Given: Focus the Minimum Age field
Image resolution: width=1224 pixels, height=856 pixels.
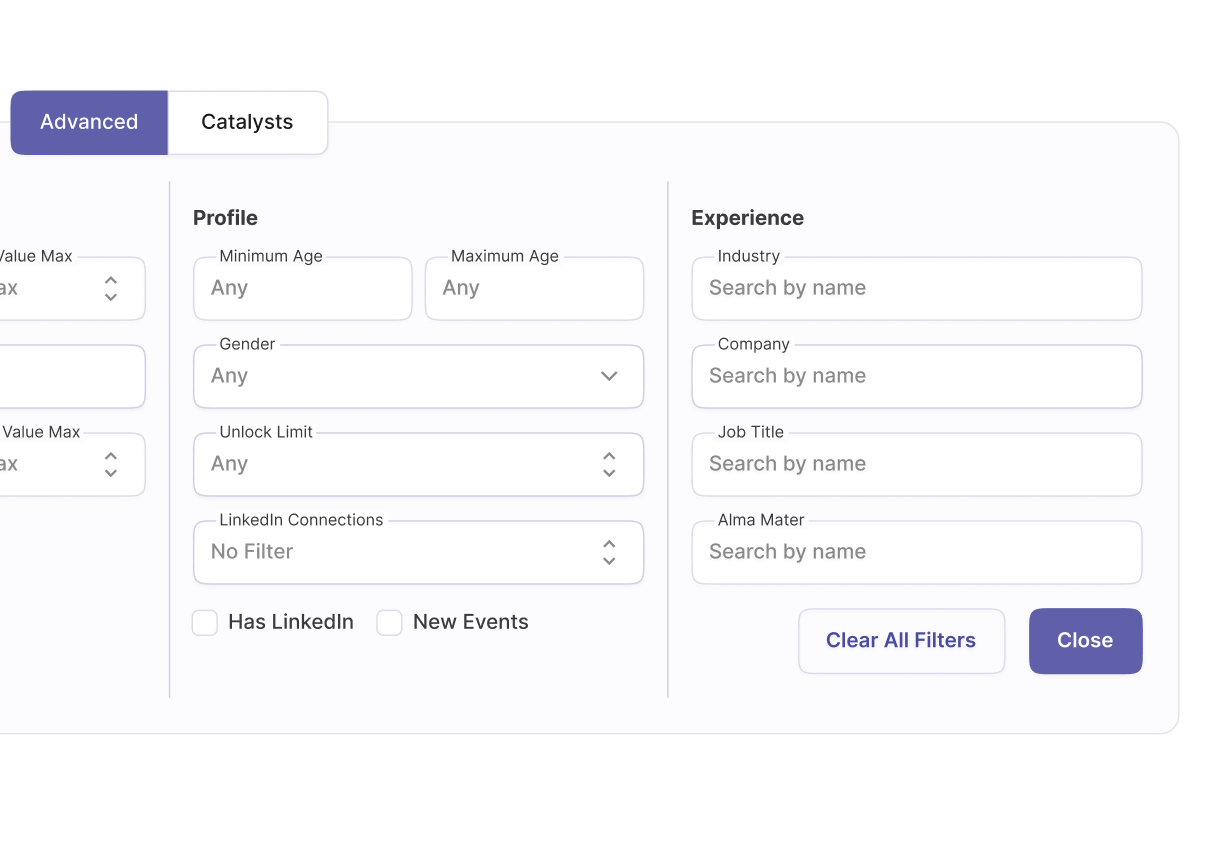Looking at the screenshot, I should (302, 289).
